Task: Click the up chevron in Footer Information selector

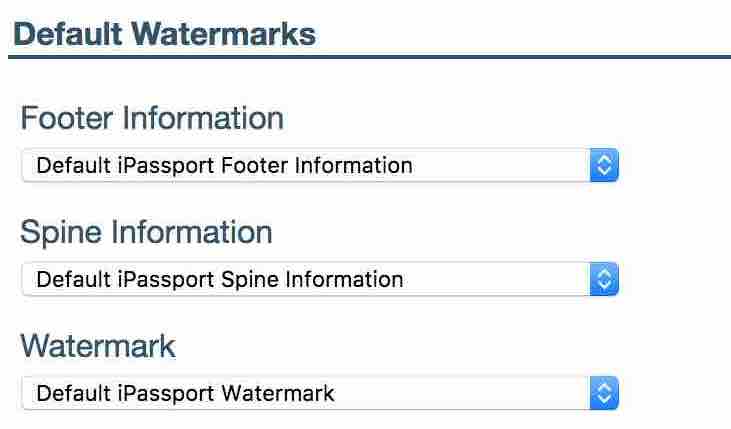Action: click(603, 160)
